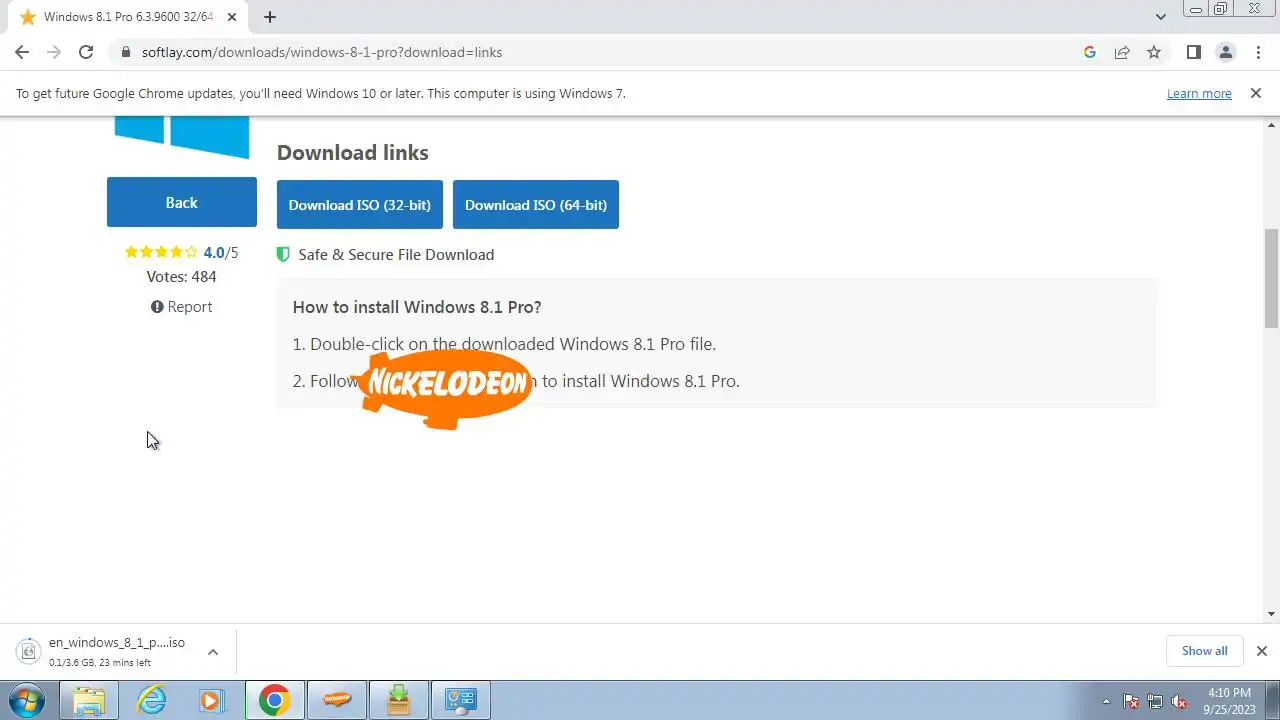This screenshot has height=720, width=1280.
Task: Open the Windows Start menu
Action: [x=27, y=700]
